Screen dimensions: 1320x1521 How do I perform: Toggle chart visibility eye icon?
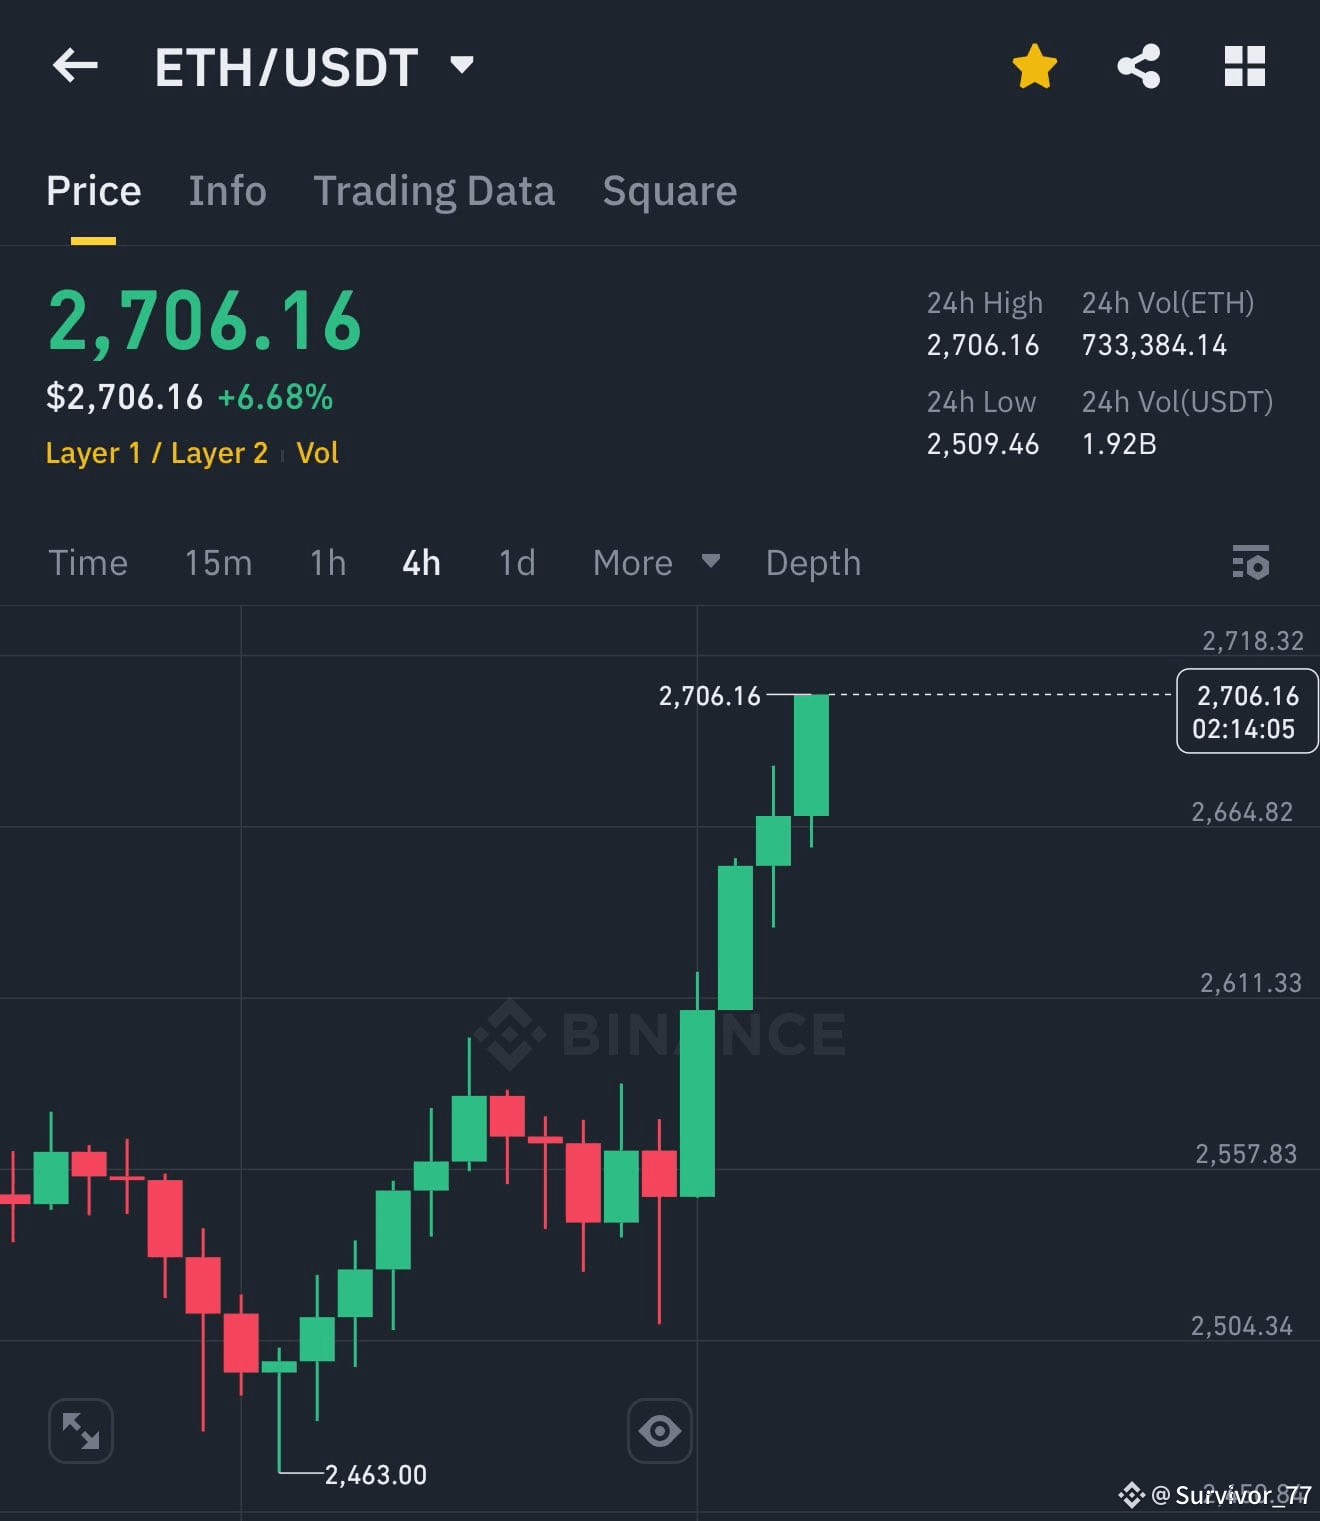[x=660, y=1430]
